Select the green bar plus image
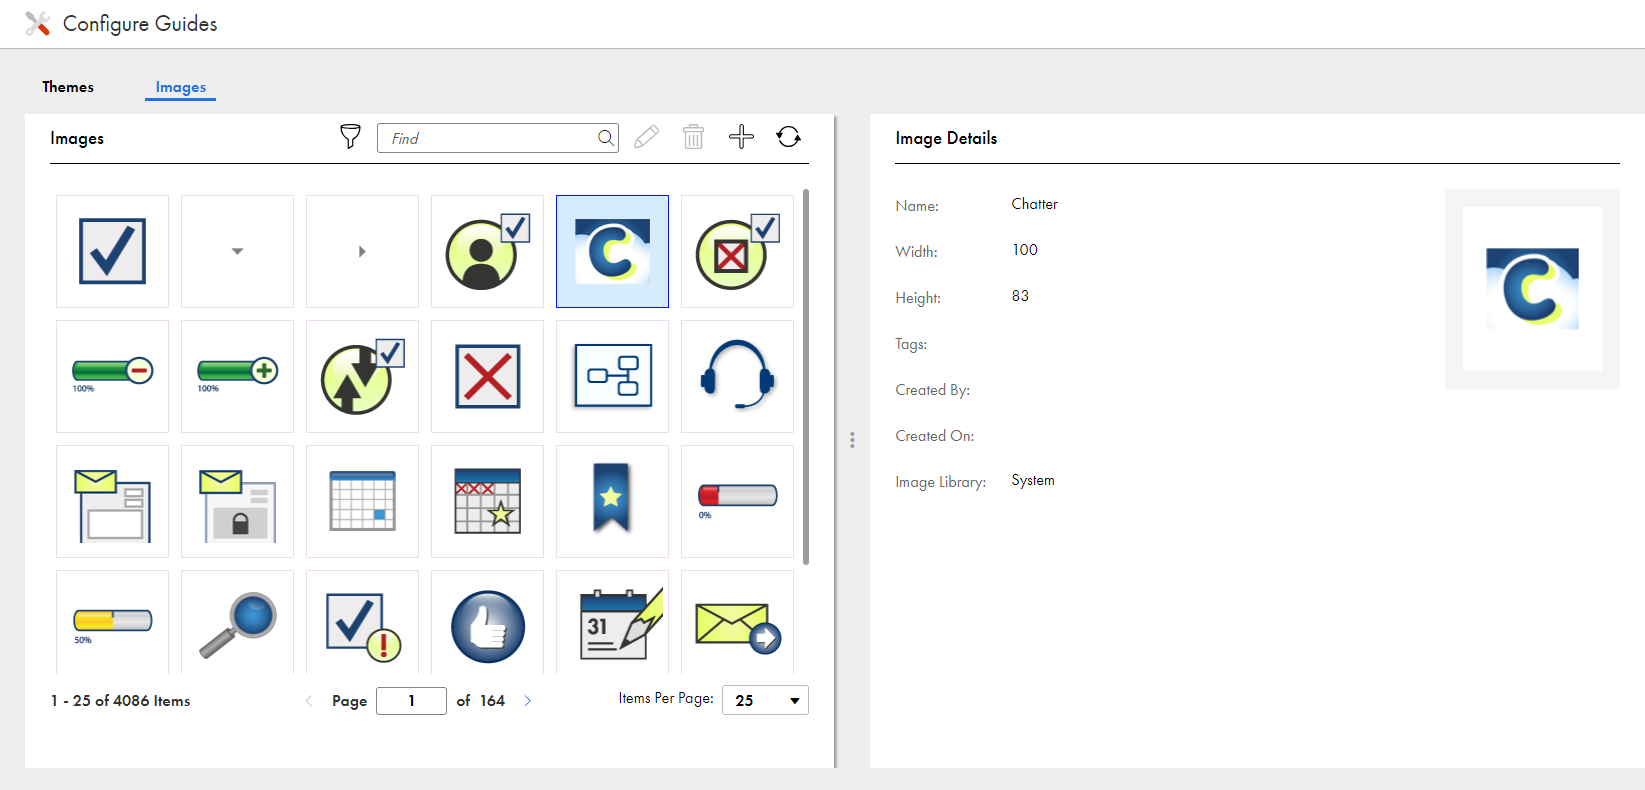This screenshot has width=1645, height=790. click(x=237, y=376)
